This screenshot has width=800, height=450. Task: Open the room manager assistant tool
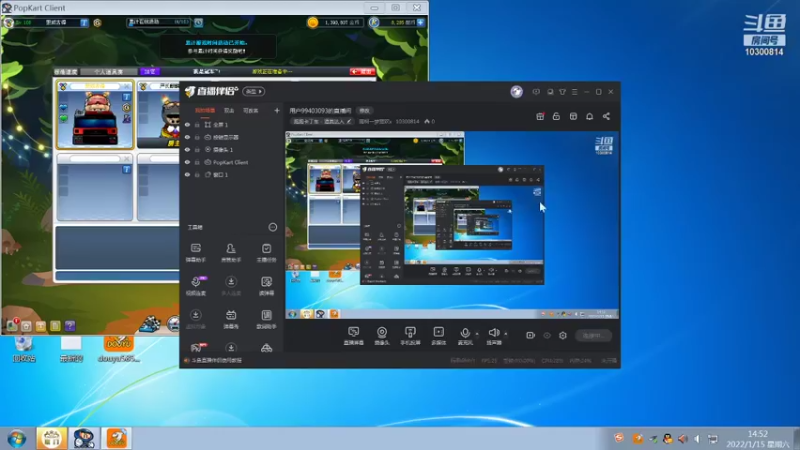(231, 253)
